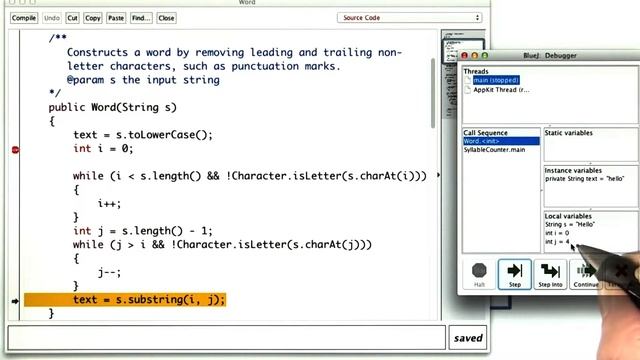Viewport: 640px width, 360px height.
Task: Select main (stopped) thread
Action: (496, 80)
